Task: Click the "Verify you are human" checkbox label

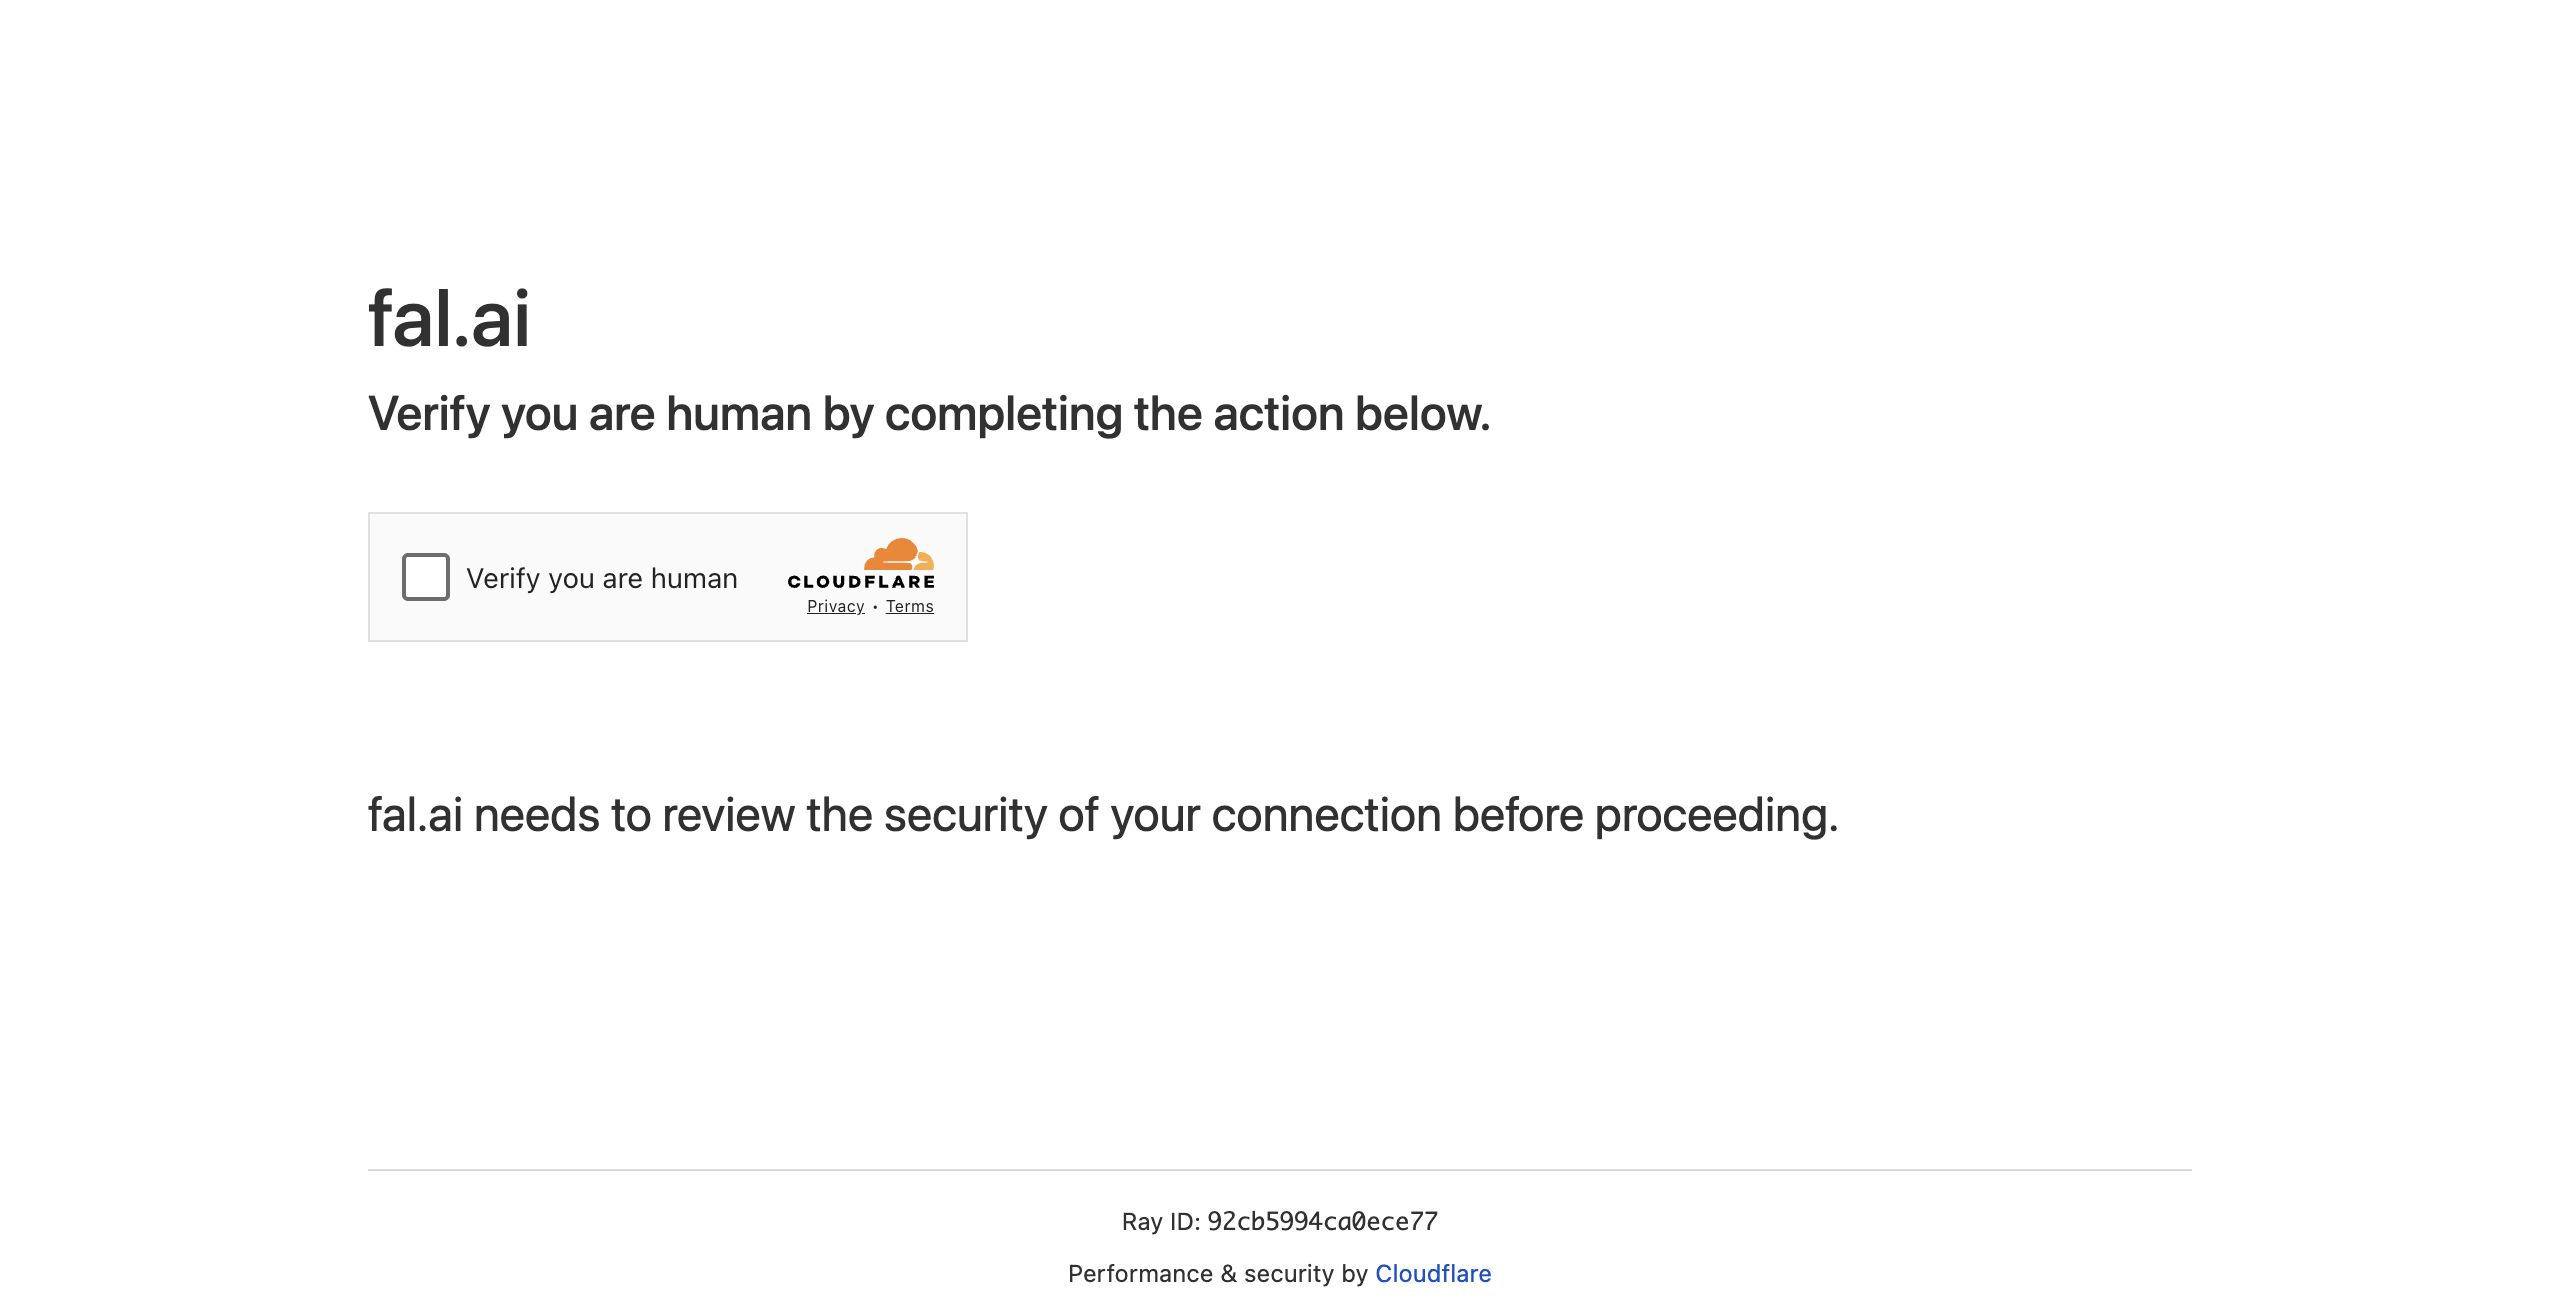Action: coord(601,578)
